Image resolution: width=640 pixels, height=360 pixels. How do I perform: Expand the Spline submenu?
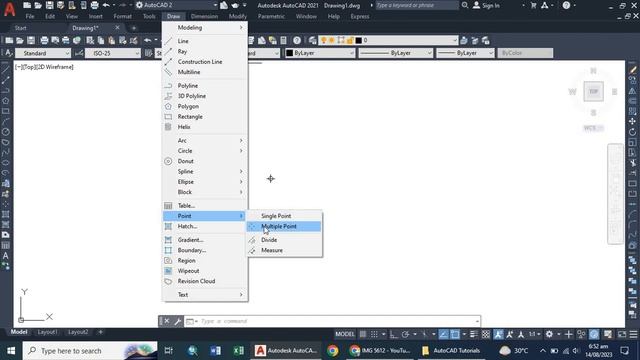[205, 171]
